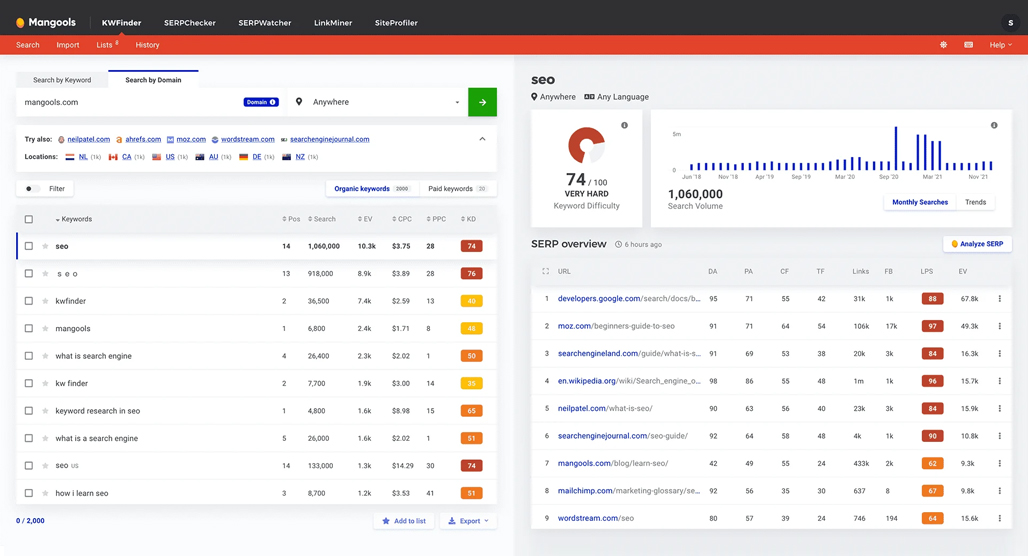1028x556 pixels.
Task: Star the keyword research in seo row
Action: (x=45, y=410)
